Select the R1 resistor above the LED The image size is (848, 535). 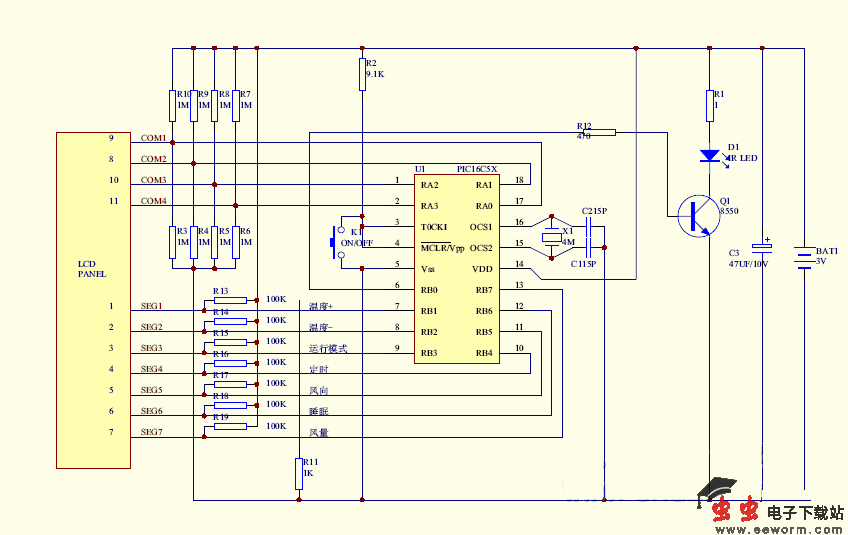coord(709,100)
